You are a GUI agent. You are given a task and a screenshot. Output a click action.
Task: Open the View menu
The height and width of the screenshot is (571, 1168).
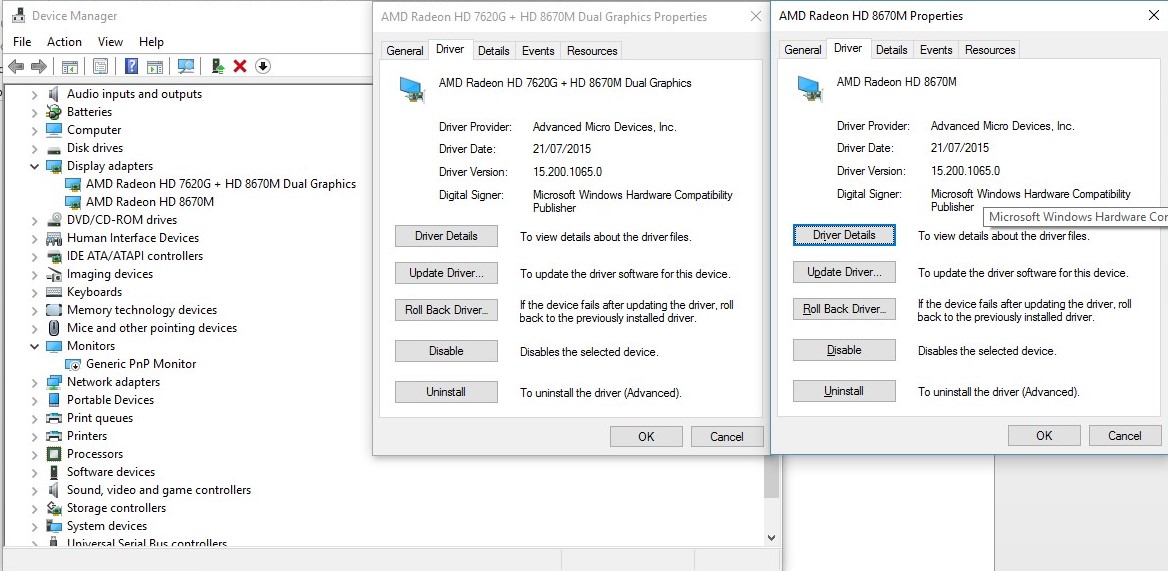(110, 42)
